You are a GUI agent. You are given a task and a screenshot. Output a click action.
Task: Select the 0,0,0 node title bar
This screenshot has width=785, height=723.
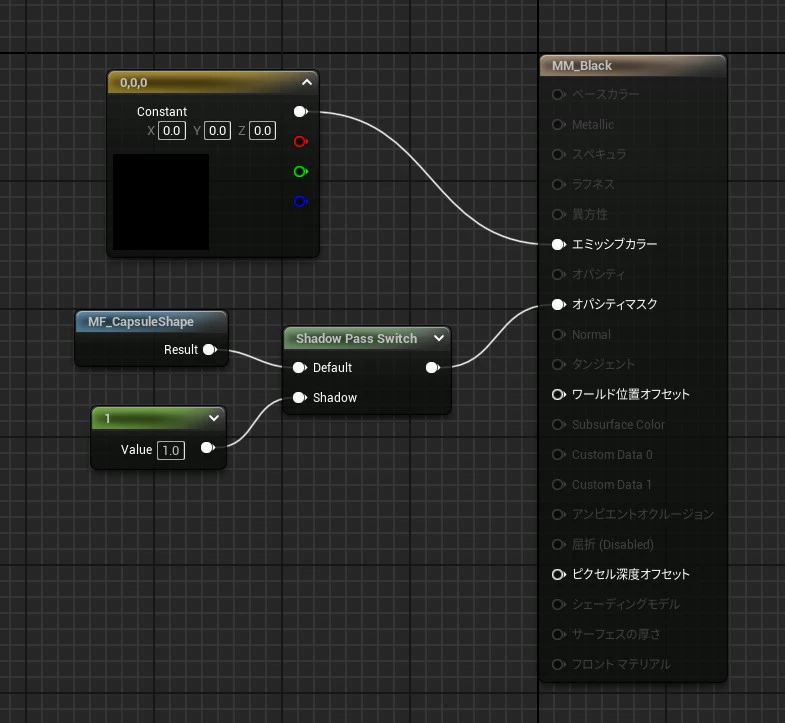213,82
